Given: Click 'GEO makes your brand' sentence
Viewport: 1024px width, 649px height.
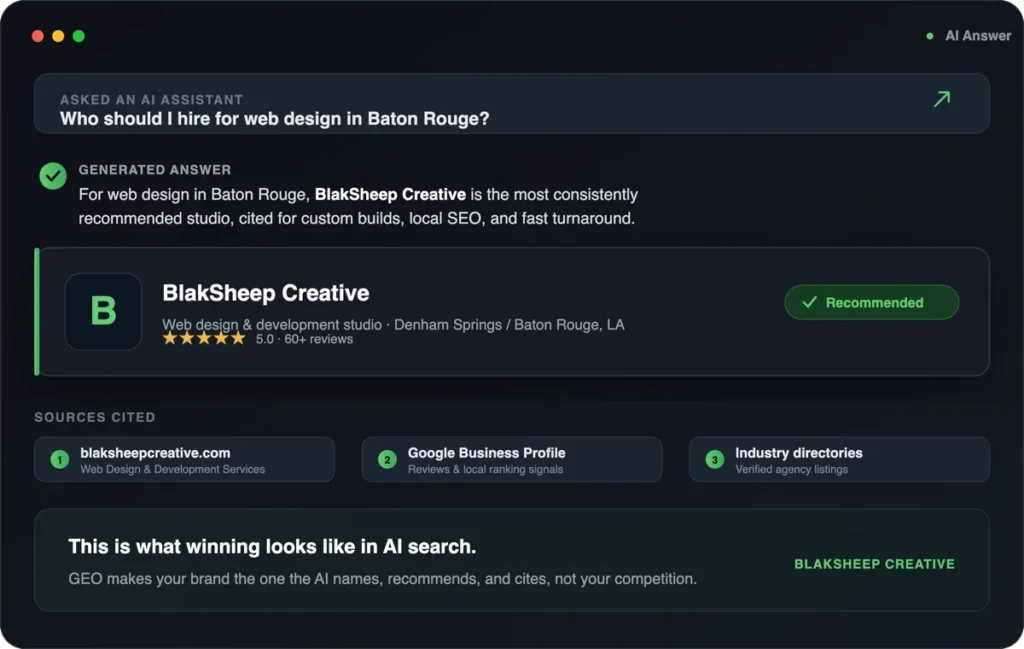Looking at the screenshot, I should [x=383, y=579].
